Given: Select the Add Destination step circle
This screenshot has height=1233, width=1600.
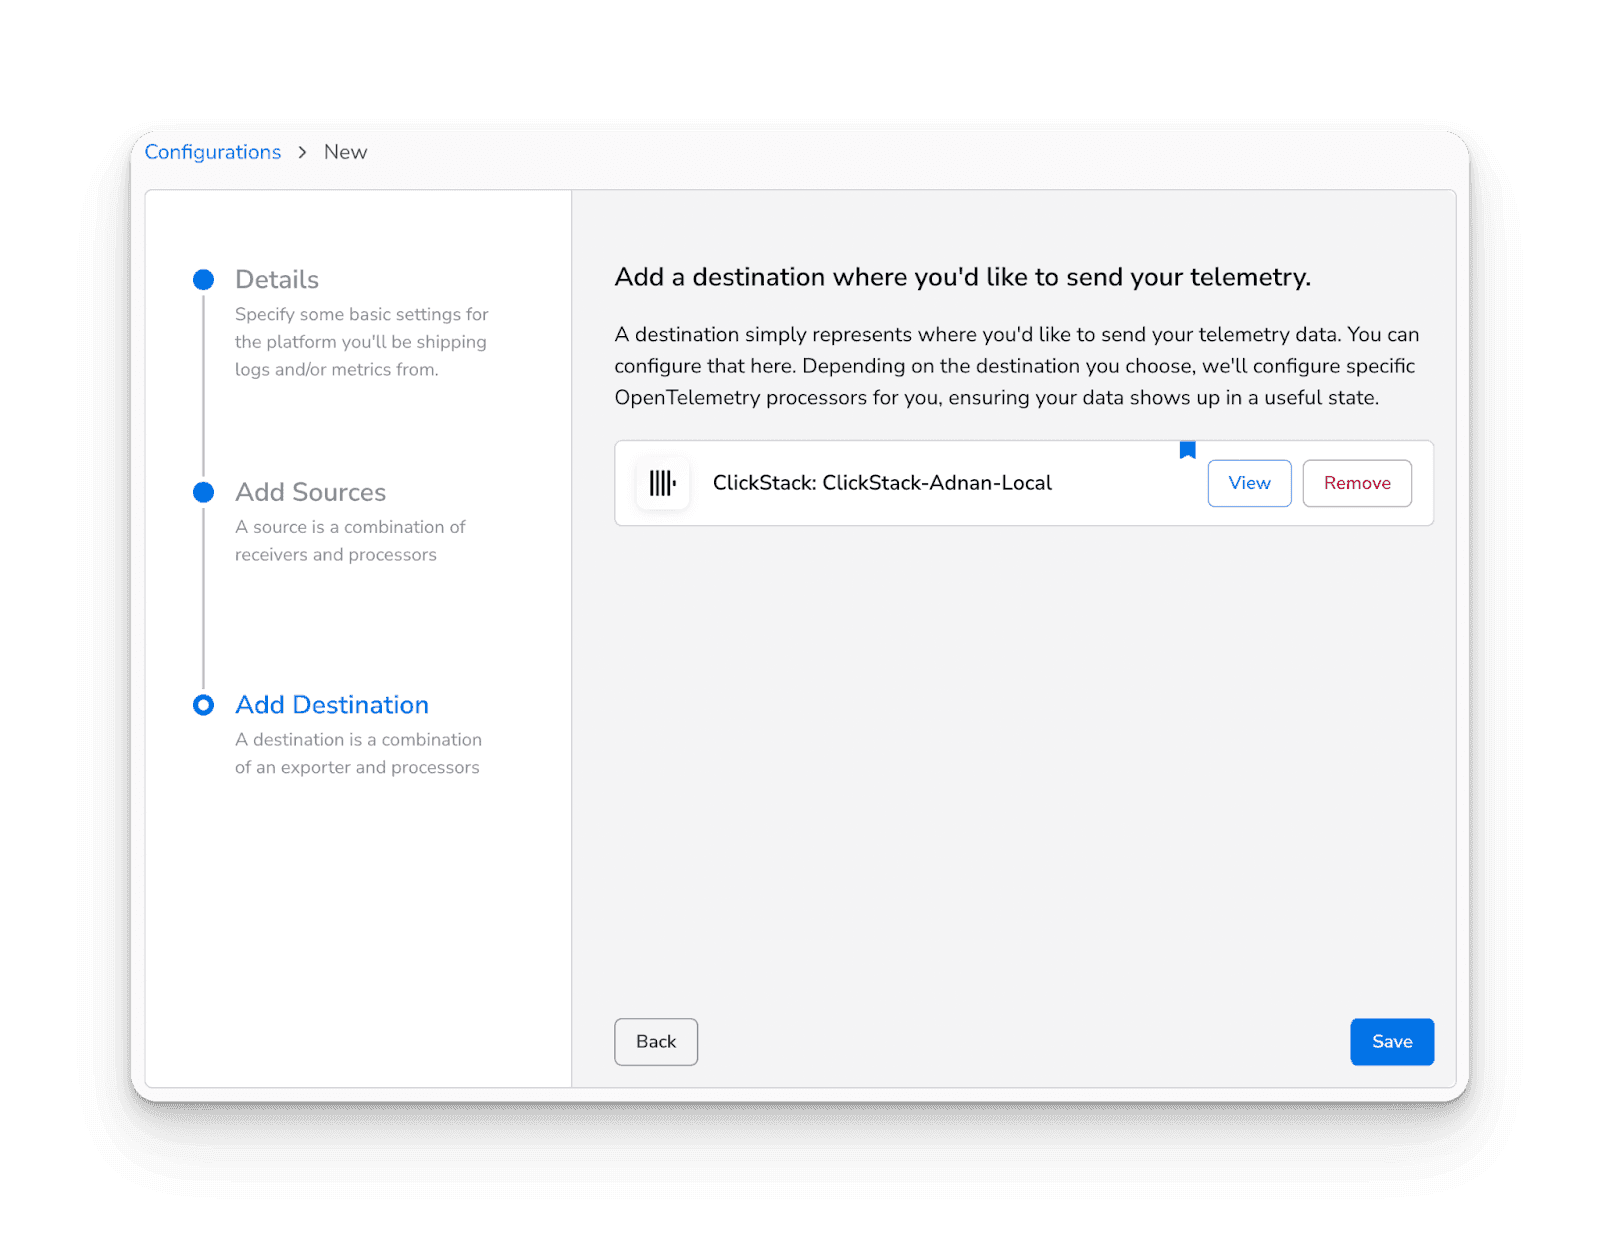Looking at the screenshot, I should [203, 705].
